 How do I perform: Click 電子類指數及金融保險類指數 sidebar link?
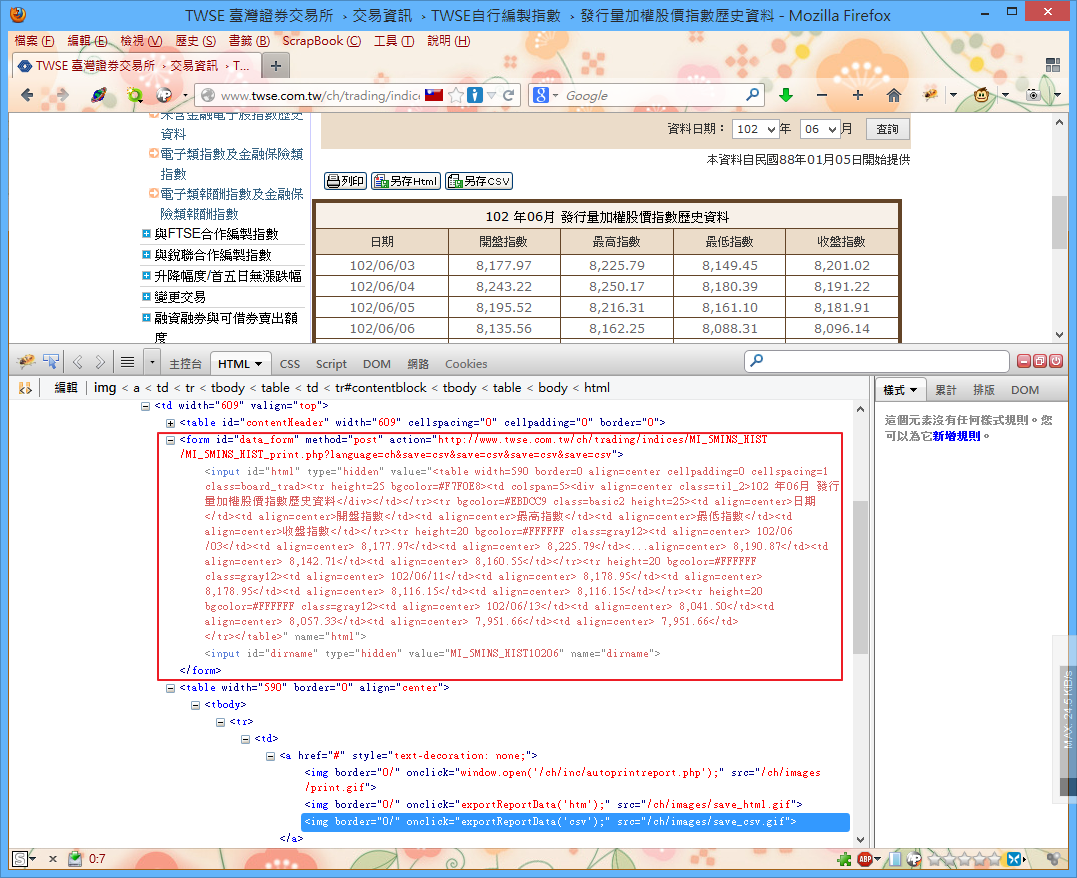tap(231, 164)
